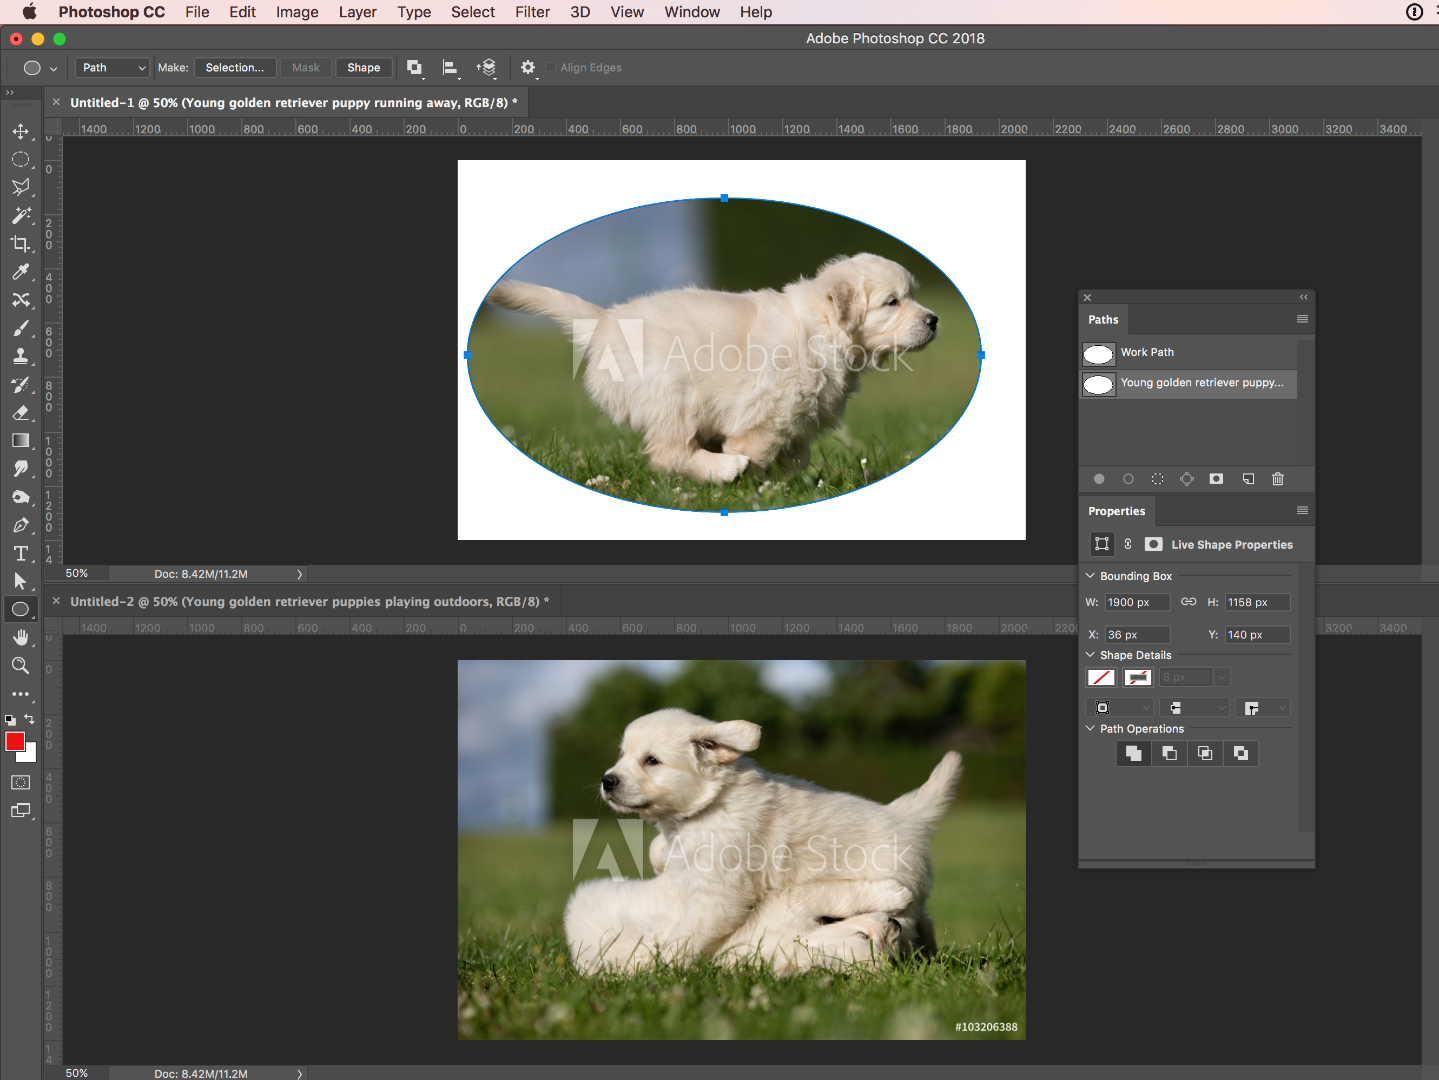Select the History Brush tool

pos(20,384)
